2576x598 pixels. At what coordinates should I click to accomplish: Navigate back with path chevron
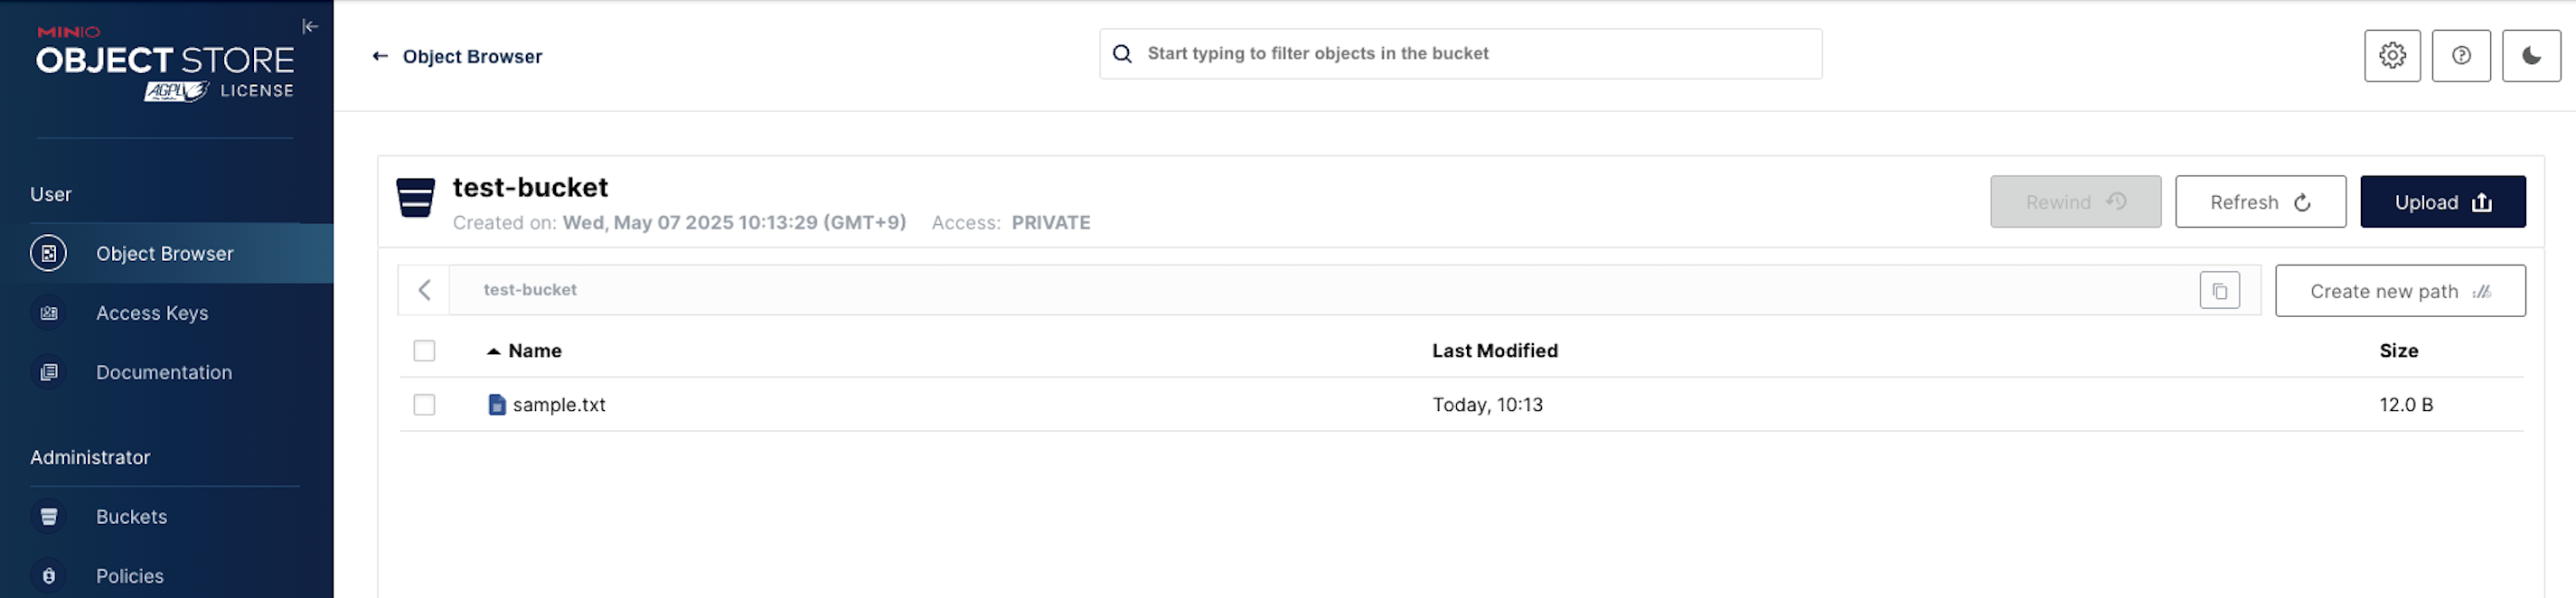pyautogui.click(x=424, y=291)
